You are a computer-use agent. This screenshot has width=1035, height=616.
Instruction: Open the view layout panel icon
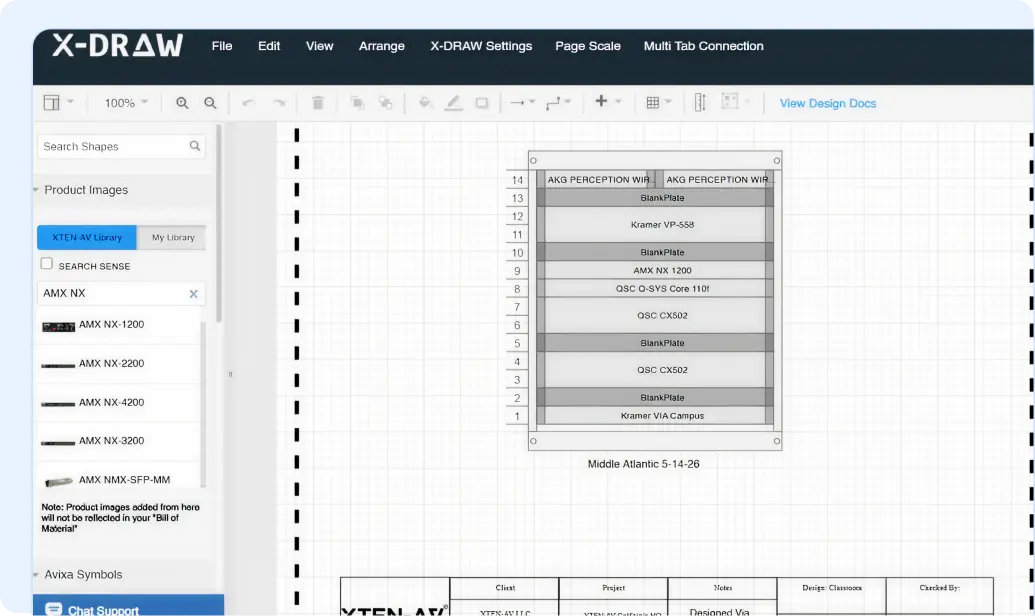tap(51, 102)
